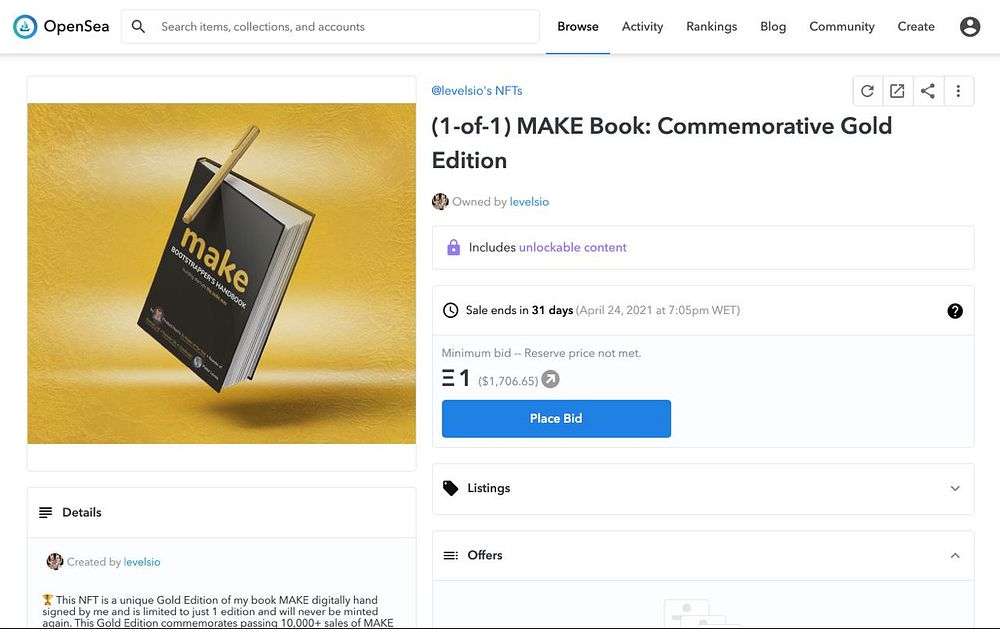Screen dimensions: 1000x629
Task: Refresh metadata using the reload icon
Action: [867, 91]
